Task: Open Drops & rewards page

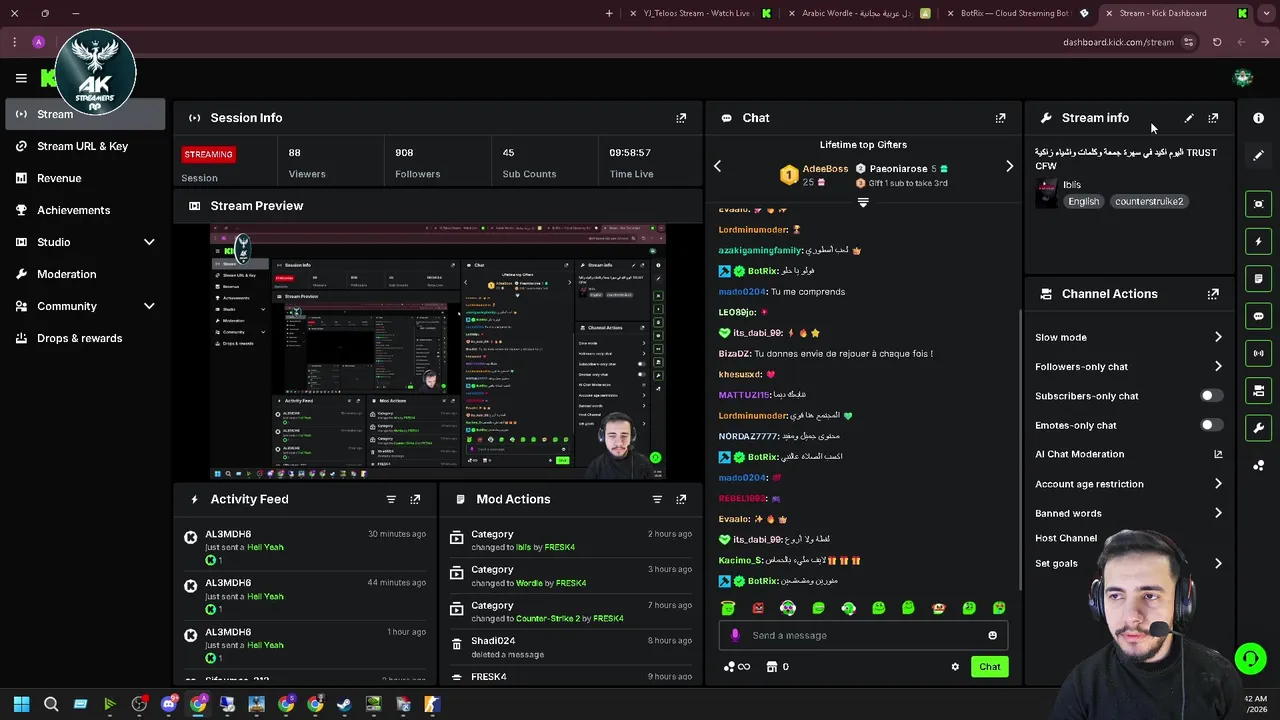Action: click(85, 338)
